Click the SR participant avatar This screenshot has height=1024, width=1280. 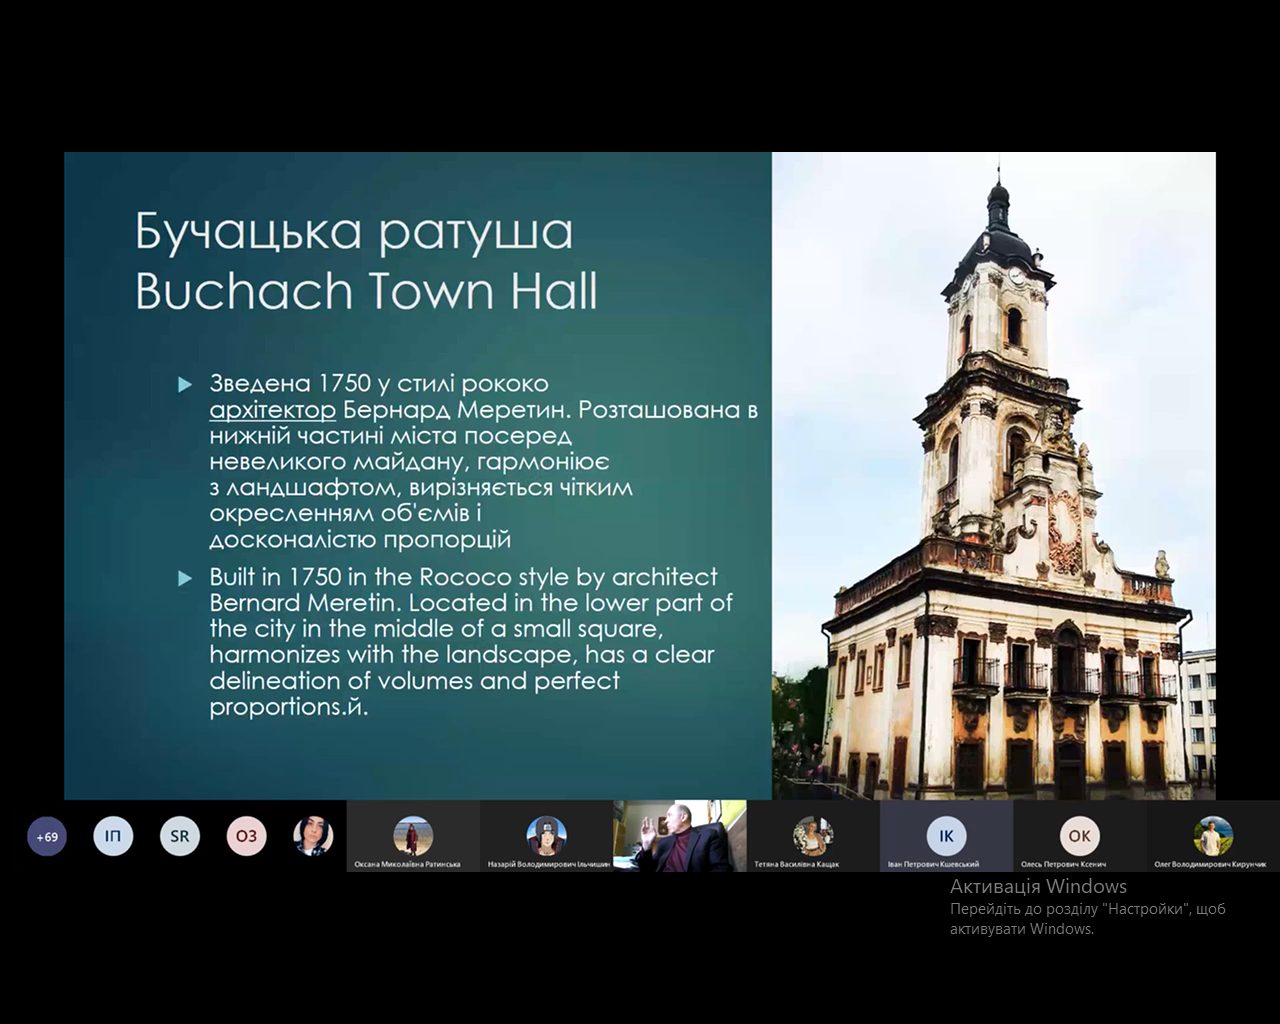[179, 836]
